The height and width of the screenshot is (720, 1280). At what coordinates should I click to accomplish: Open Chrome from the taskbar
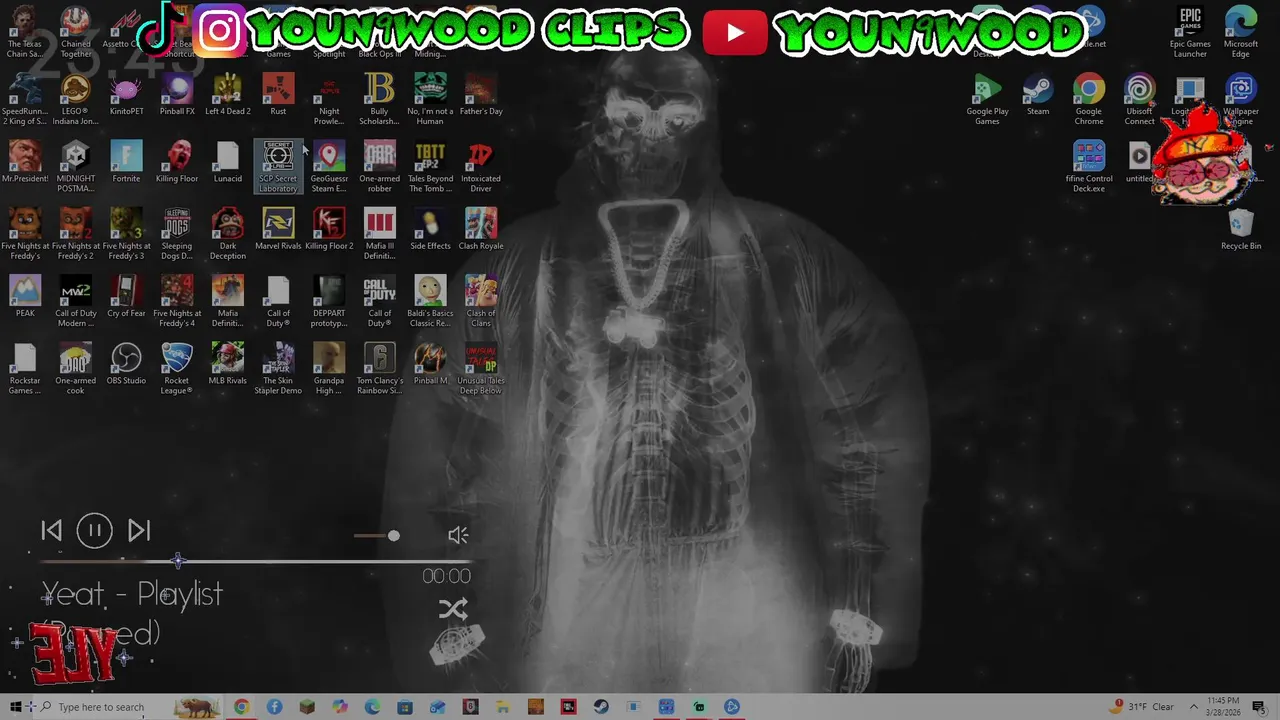(x=241, y=707)
